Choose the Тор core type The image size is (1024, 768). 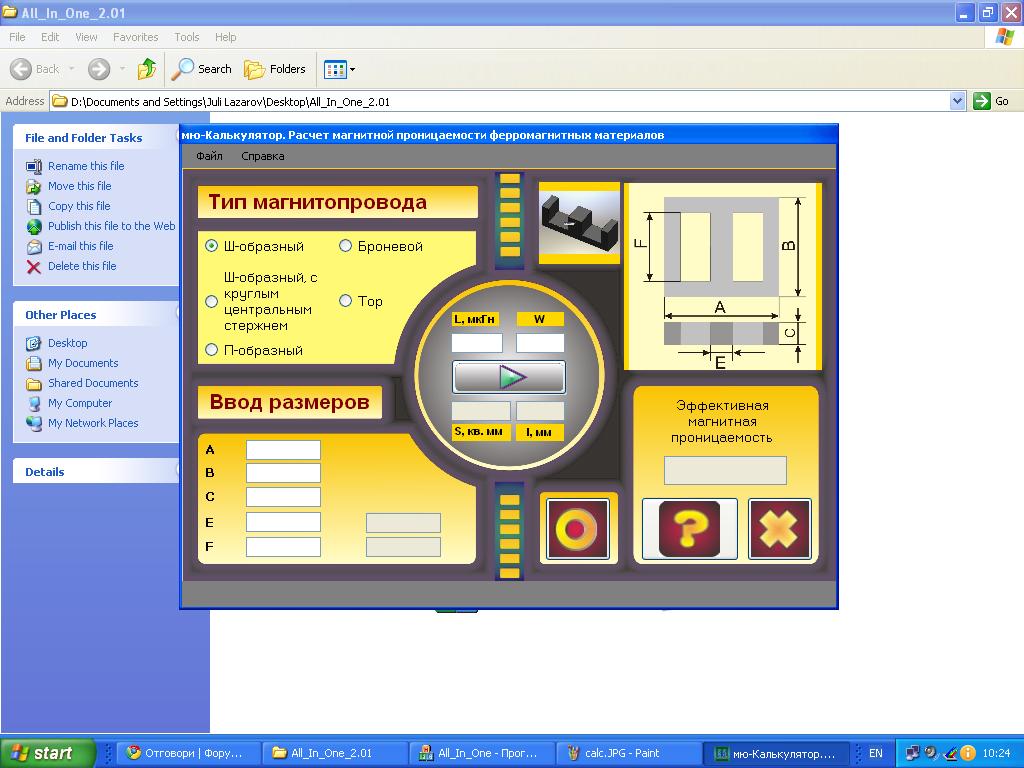click(x=346, y=301)
